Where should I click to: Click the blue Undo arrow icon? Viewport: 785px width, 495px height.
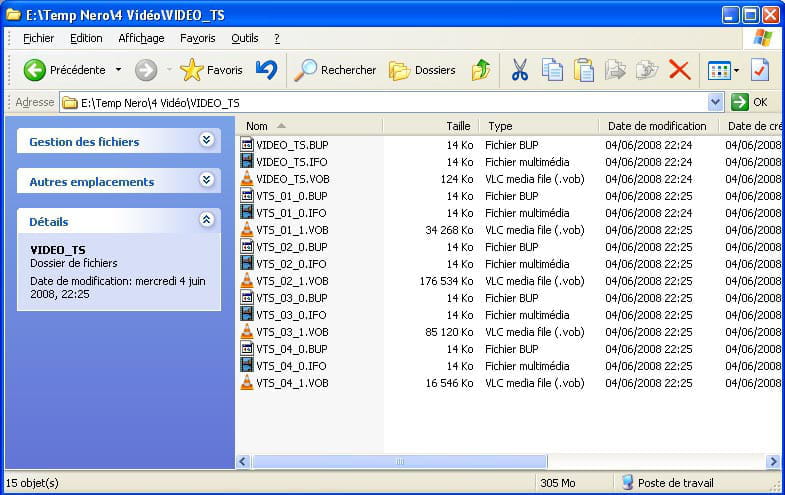click(x=266, y=70)
